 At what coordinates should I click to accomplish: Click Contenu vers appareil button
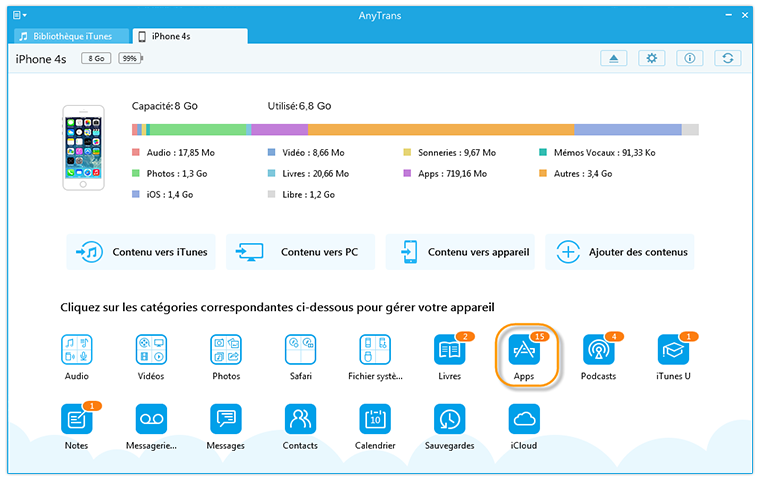coord(460,252)
